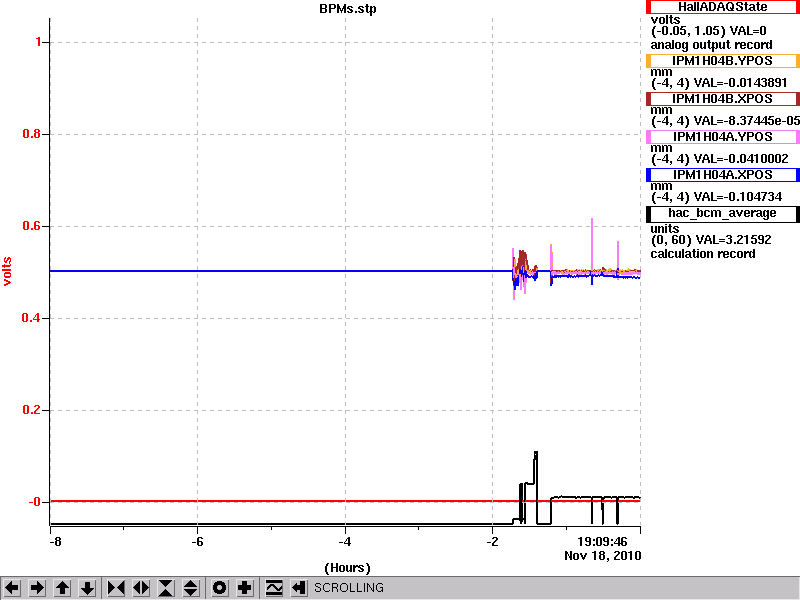The width and height of the screenshot is (800, 600).
Task: Select the HallADAQState legend entry
Action: (x=722, y=7)
